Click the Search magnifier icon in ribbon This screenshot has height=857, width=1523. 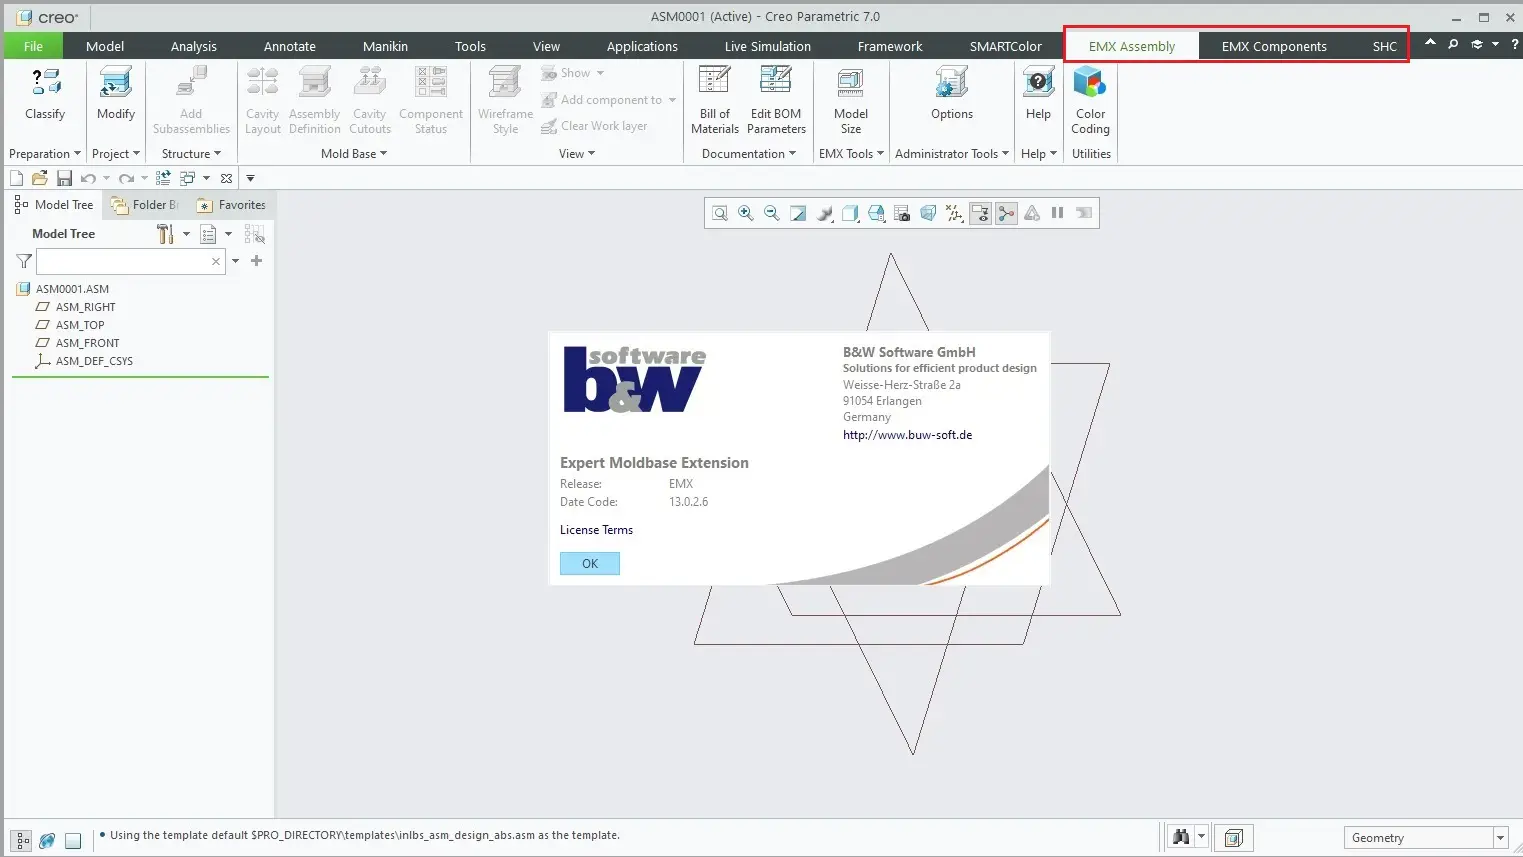pos(1453,44)
